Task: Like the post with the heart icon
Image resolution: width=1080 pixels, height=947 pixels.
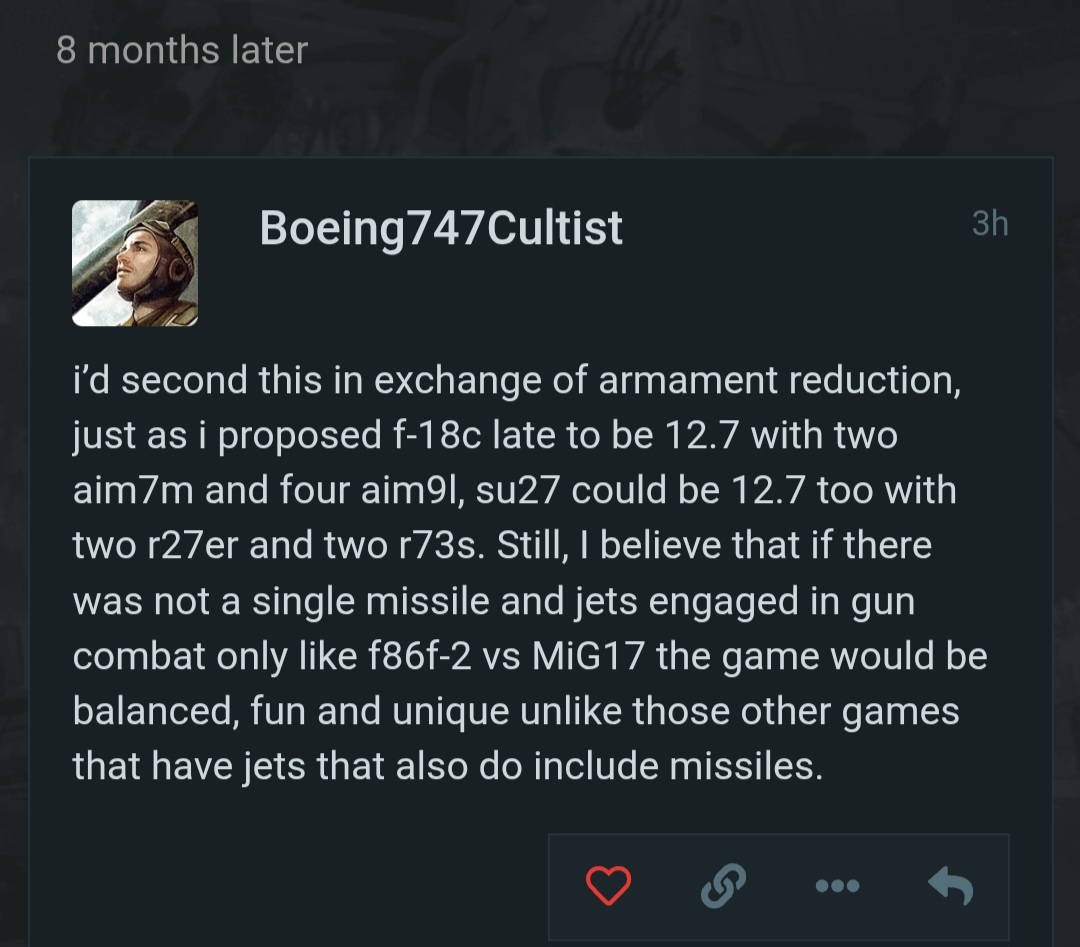Action: pyautogui.click(x=608, y=885)
